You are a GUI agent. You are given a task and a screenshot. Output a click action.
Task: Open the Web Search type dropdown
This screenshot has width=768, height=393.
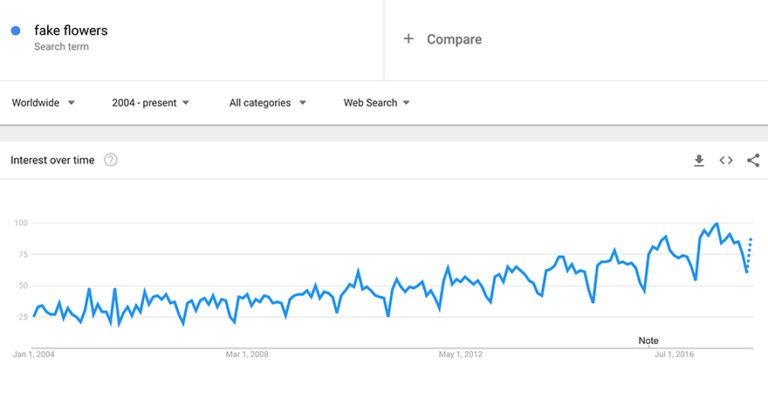tap(377, 103)
